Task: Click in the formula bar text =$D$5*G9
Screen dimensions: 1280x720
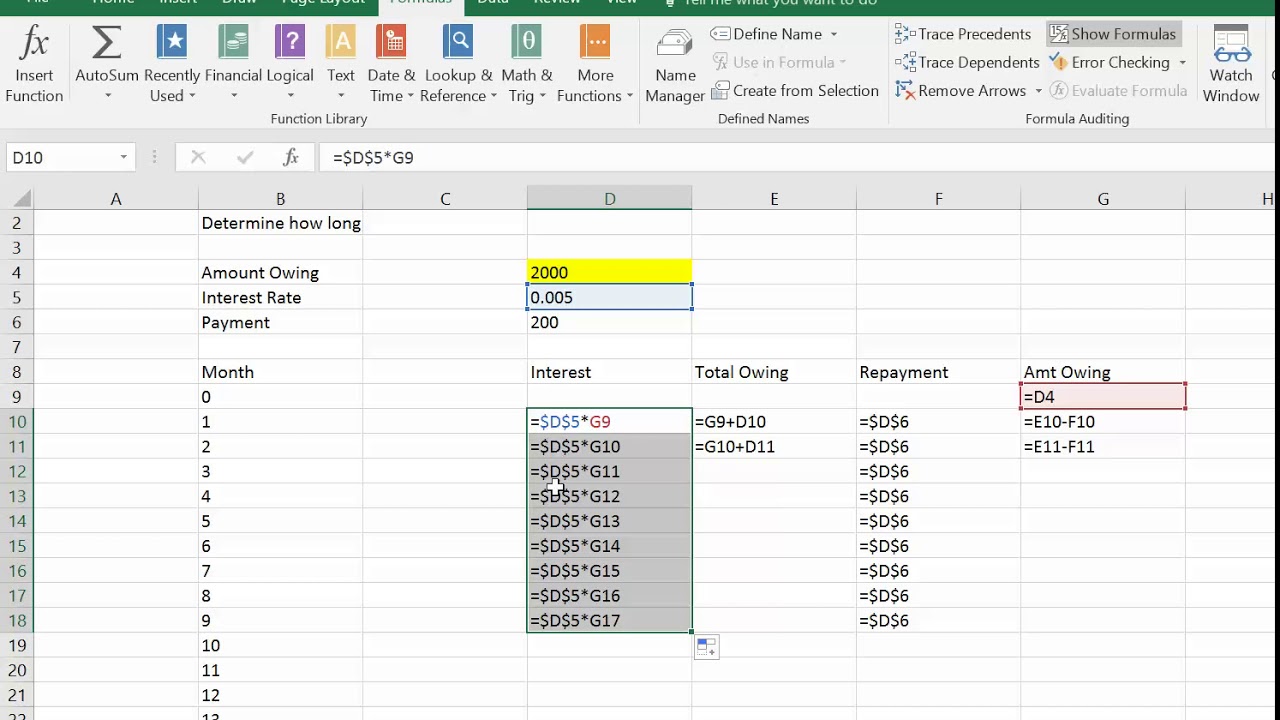Action: 373,157
